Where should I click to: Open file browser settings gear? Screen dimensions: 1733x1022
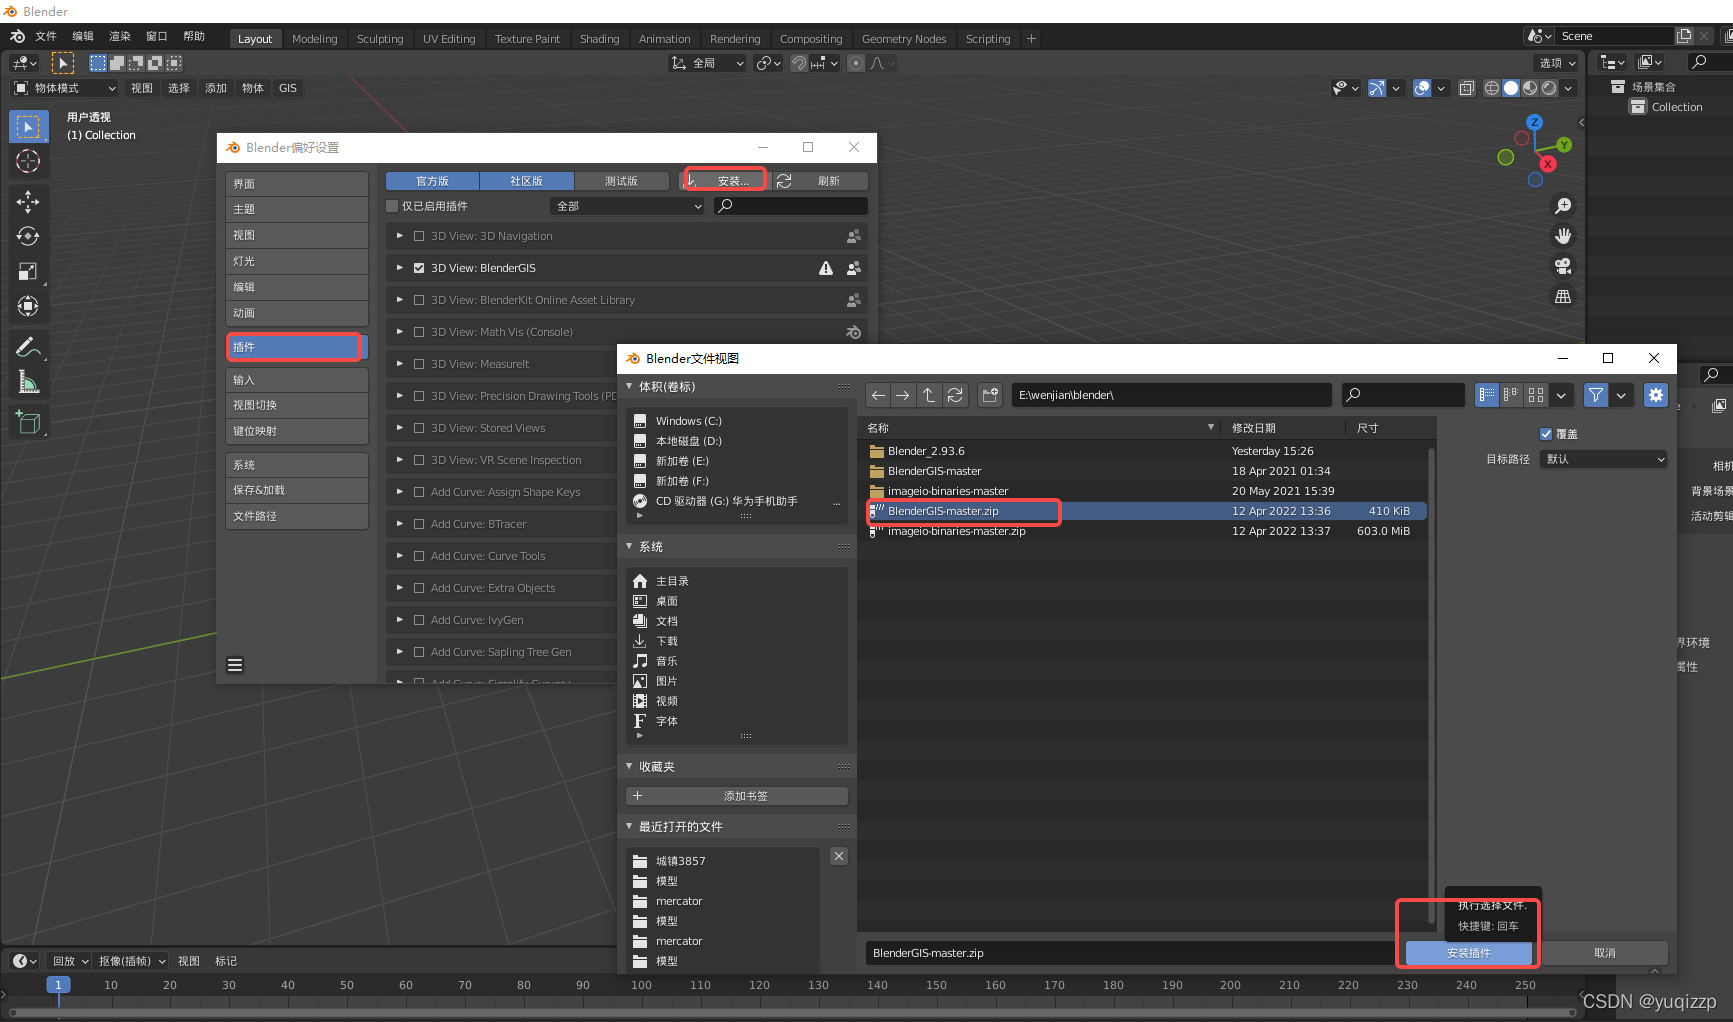tap(1656, 395)
